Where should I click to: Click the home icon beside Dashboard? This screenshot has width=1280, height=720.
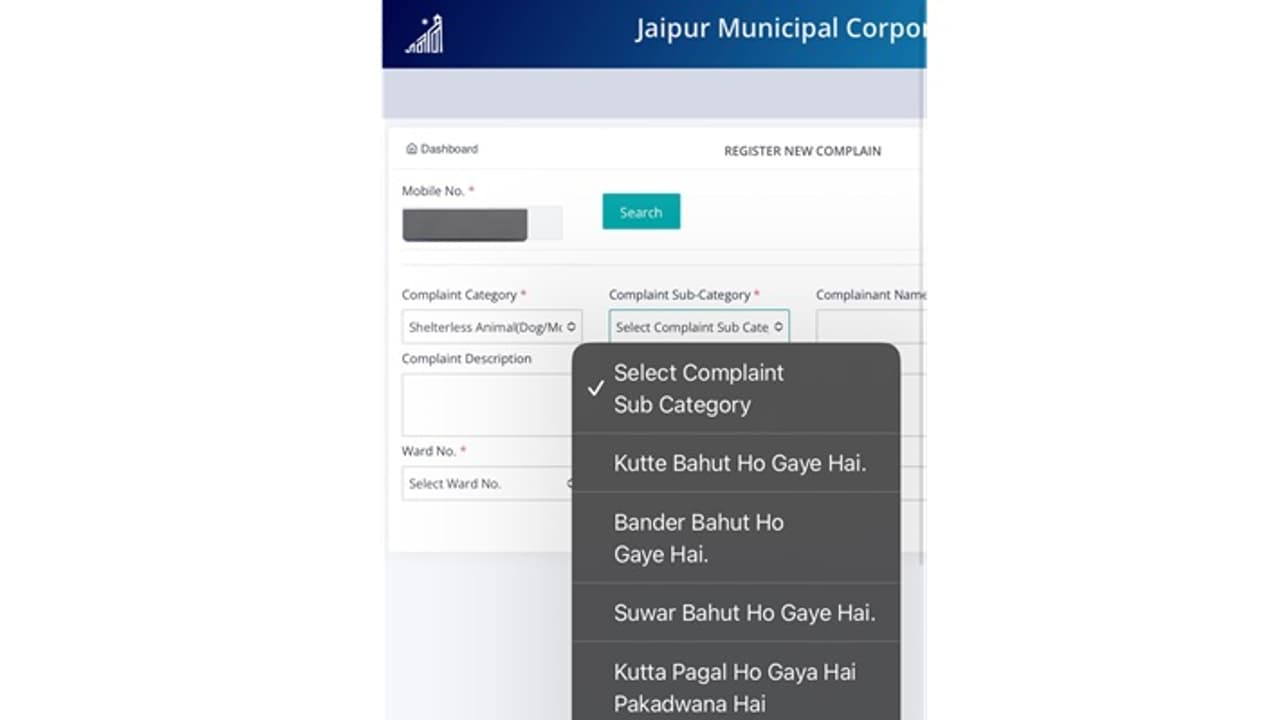click(411, 149)
